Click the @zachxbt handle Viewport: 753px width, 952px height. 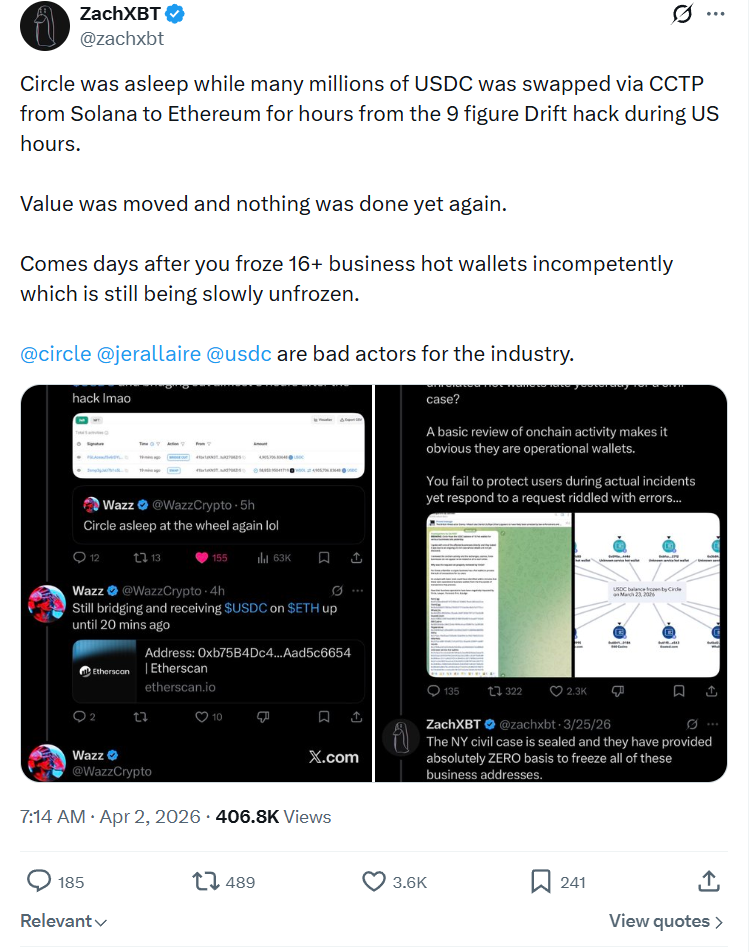[121, 39]
